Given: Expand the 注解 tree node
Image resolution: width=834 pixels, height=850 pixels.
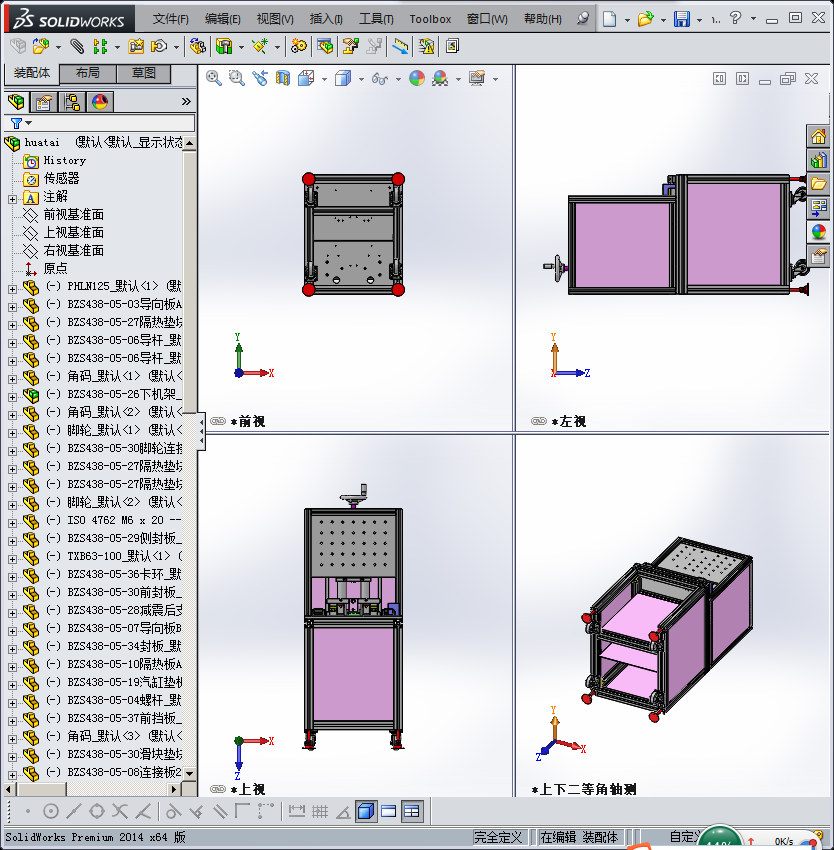Looking at the screenshot, I should [x=12, y=199].
